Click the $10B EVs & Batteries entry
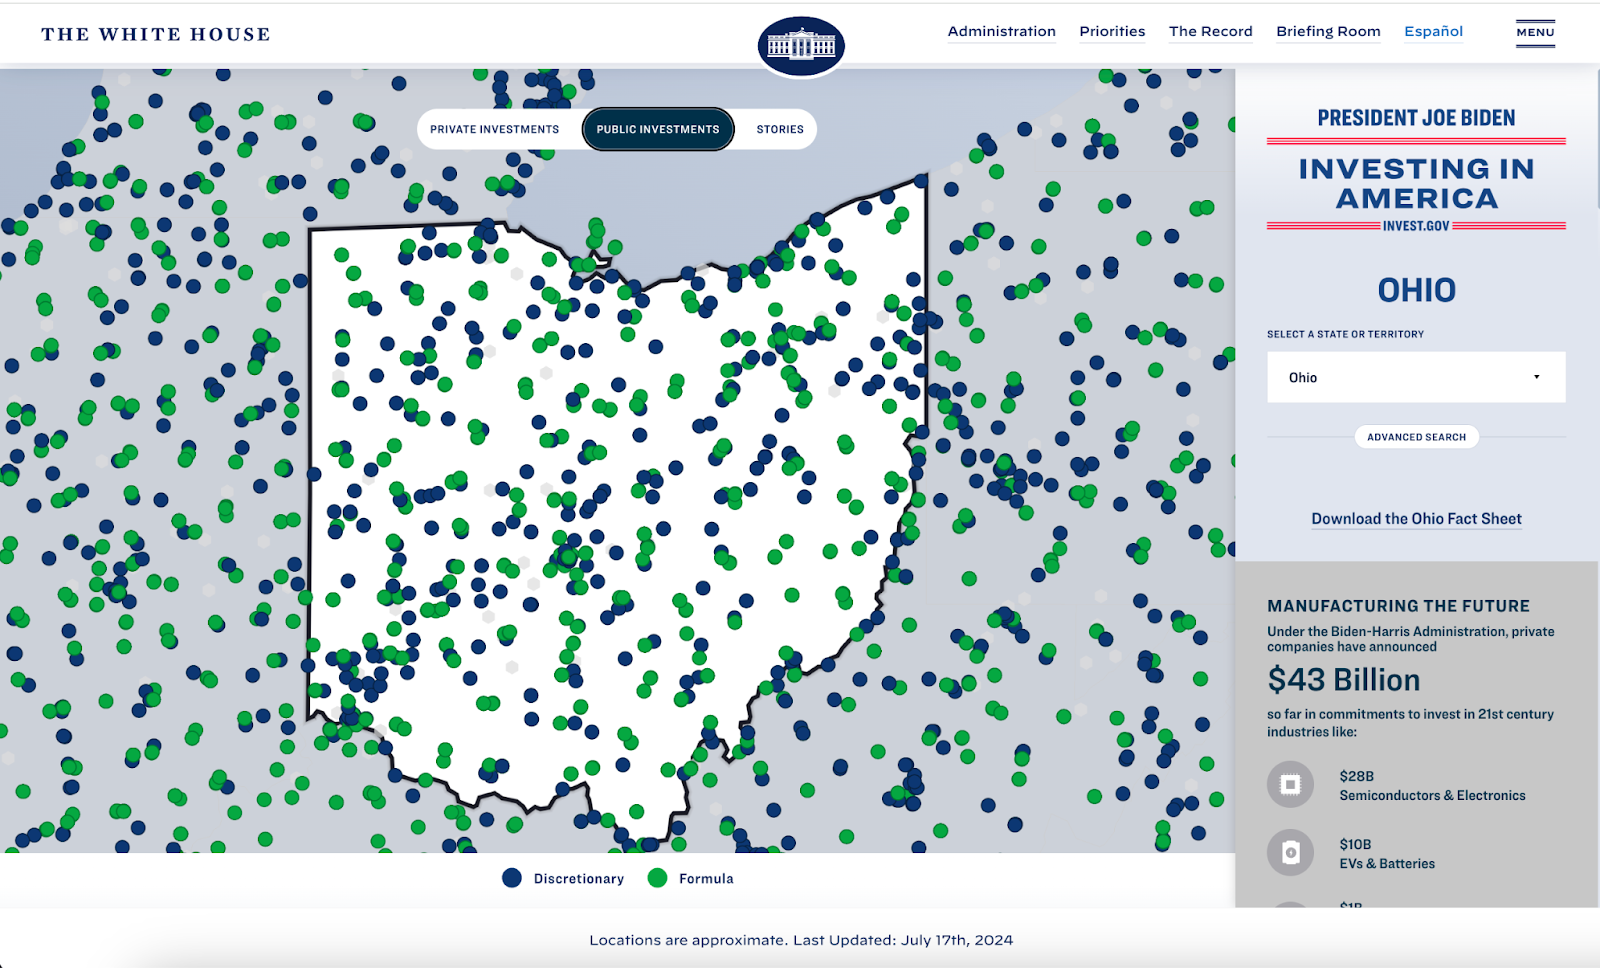Screen dimensions: 1600x968 click(x=1387, y=854)
